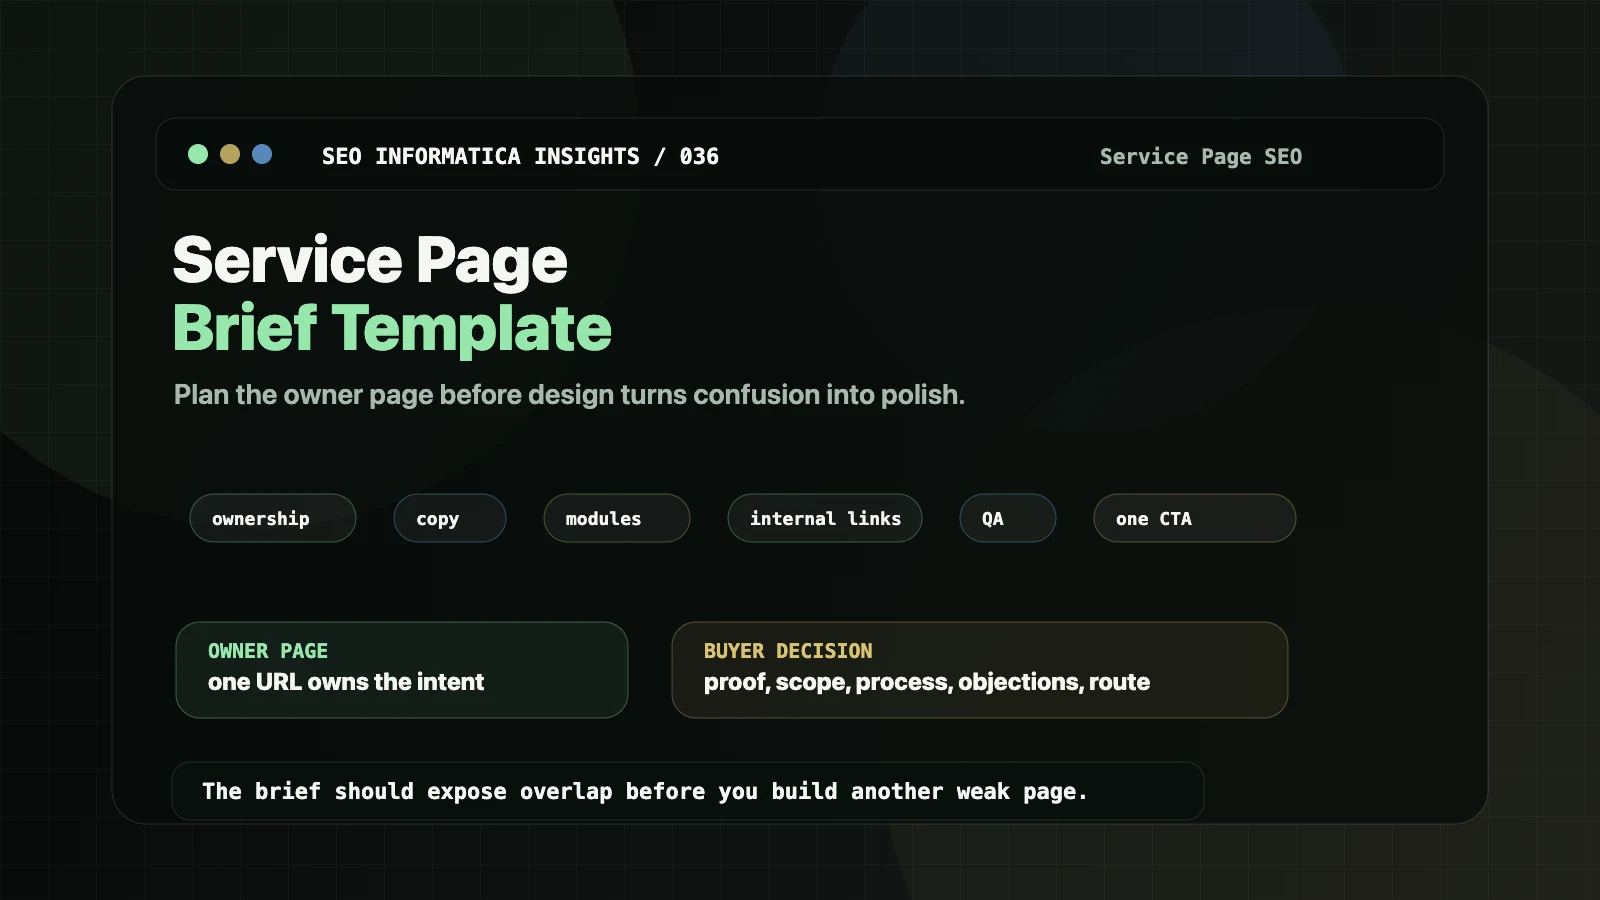Select the QA pill
1600x900 pixels.
[x=1008, y=518]
